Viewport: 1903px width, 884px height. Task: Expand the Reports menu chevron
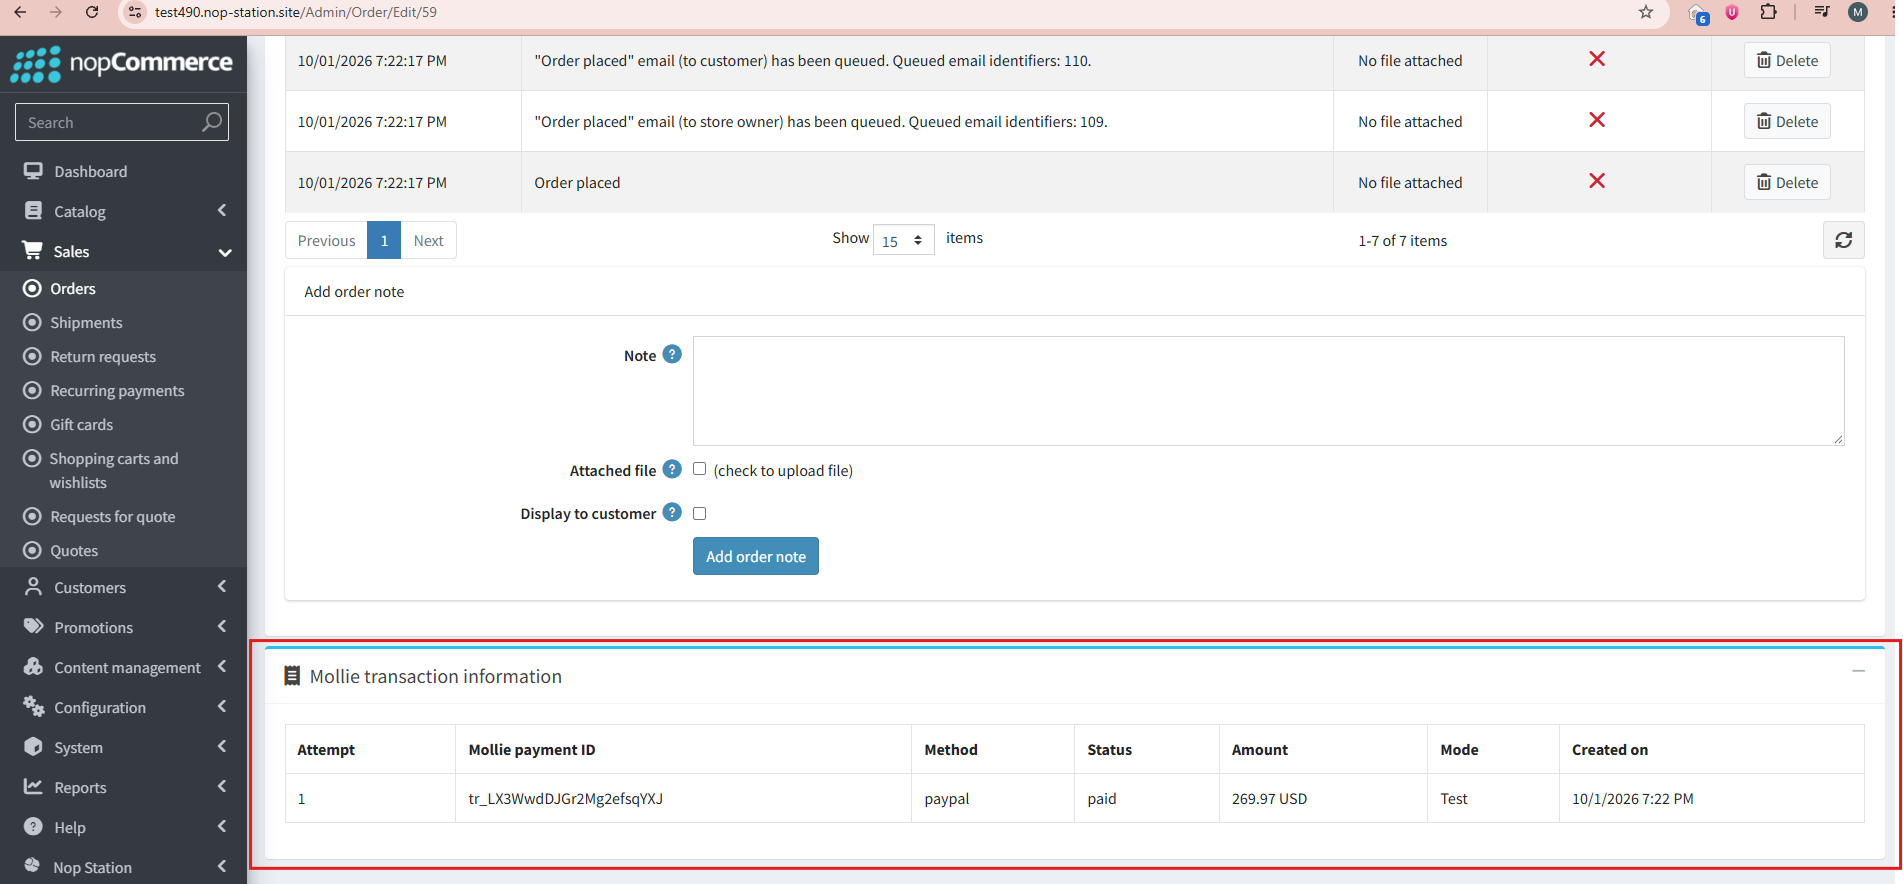[x=222, y=786]
